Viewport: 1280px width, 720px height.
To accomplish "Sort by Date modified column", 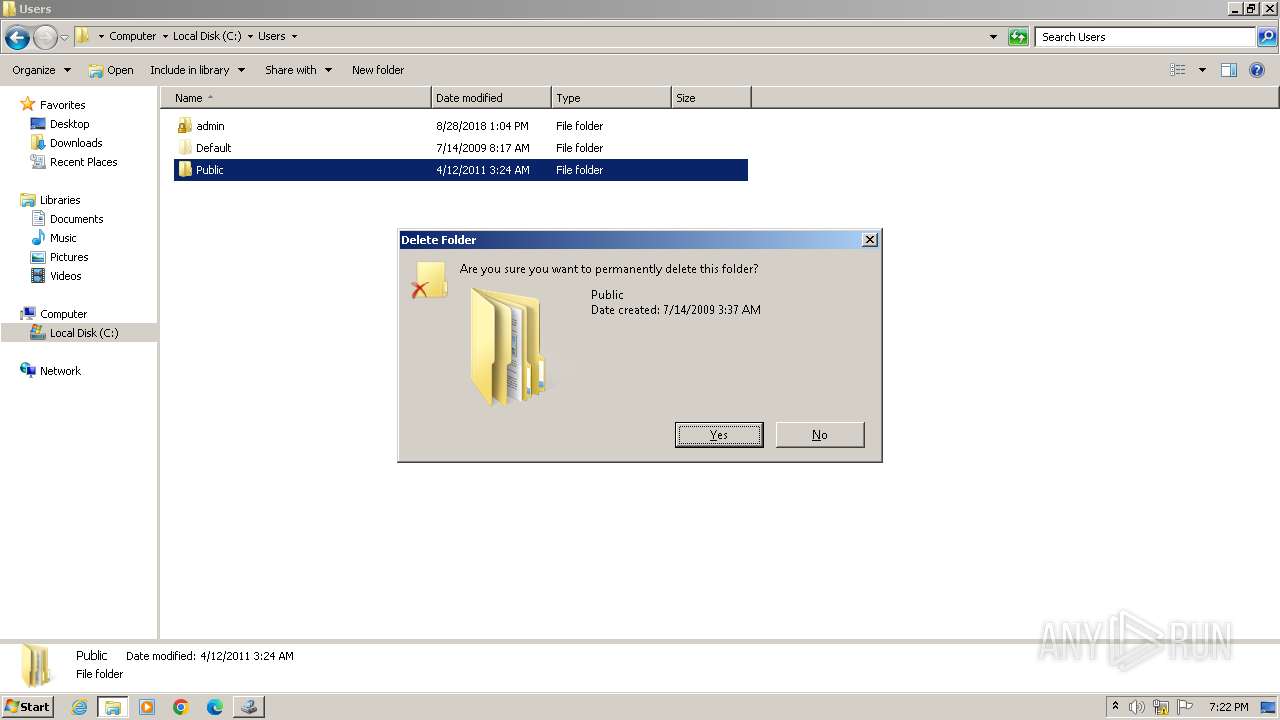I will [491, 98].
